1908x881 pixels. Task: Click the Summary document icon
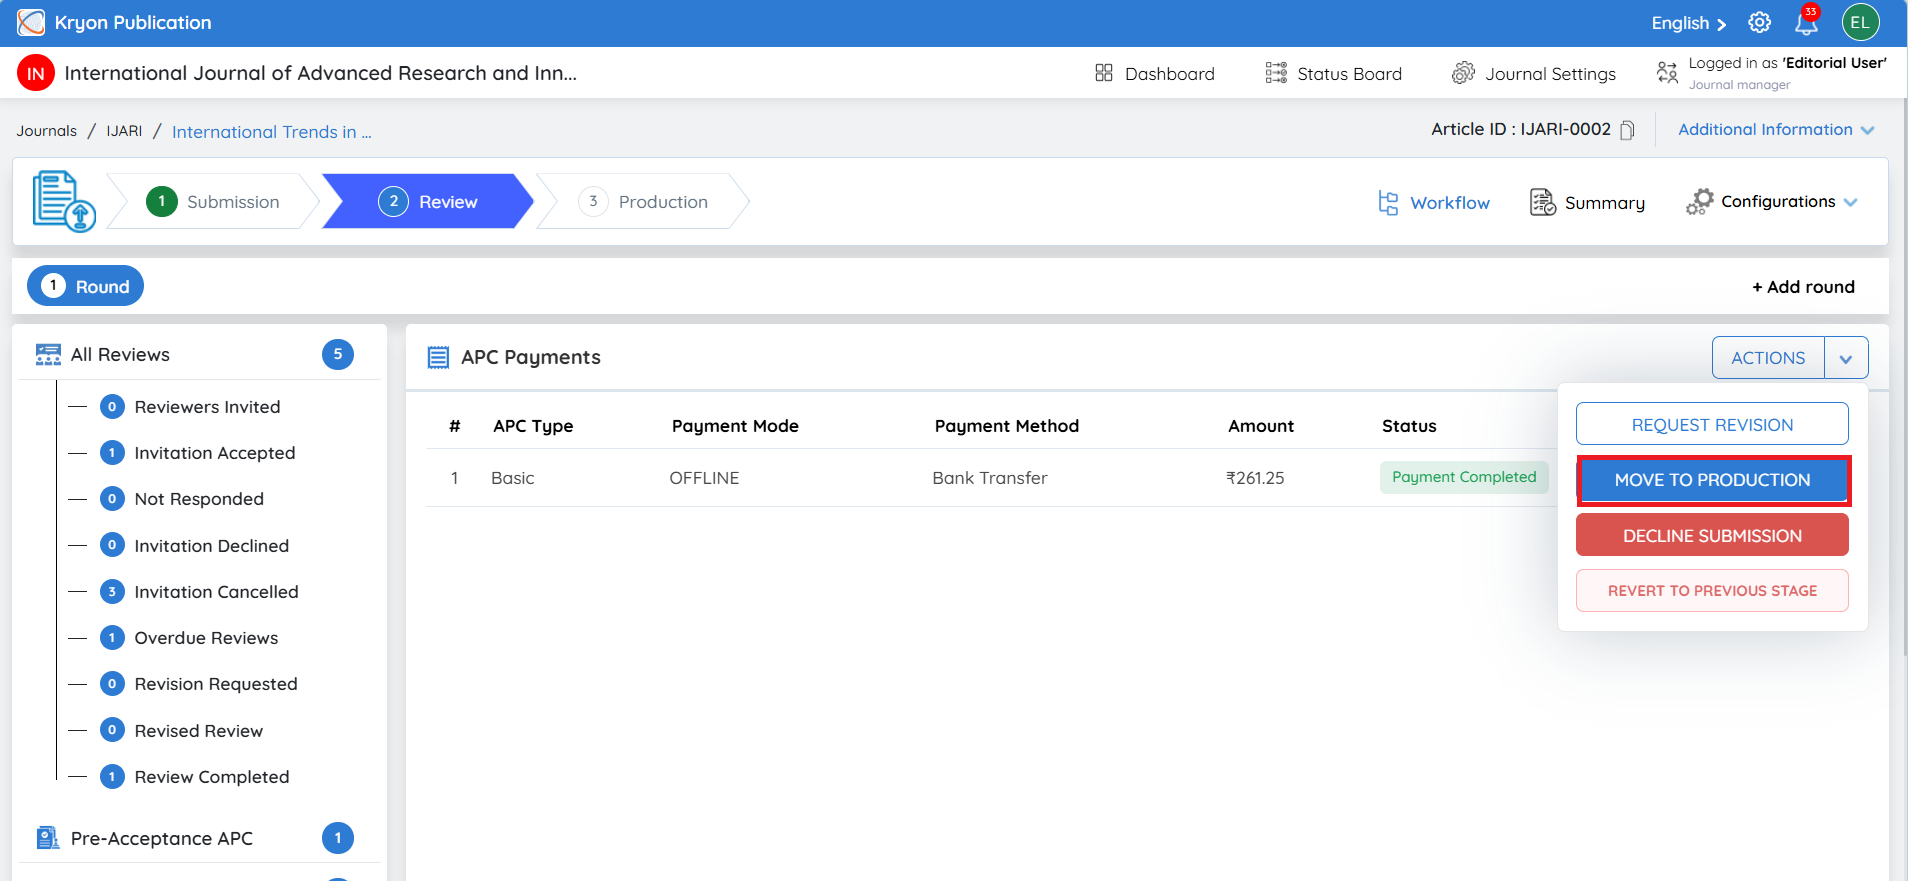(1542, 202)
